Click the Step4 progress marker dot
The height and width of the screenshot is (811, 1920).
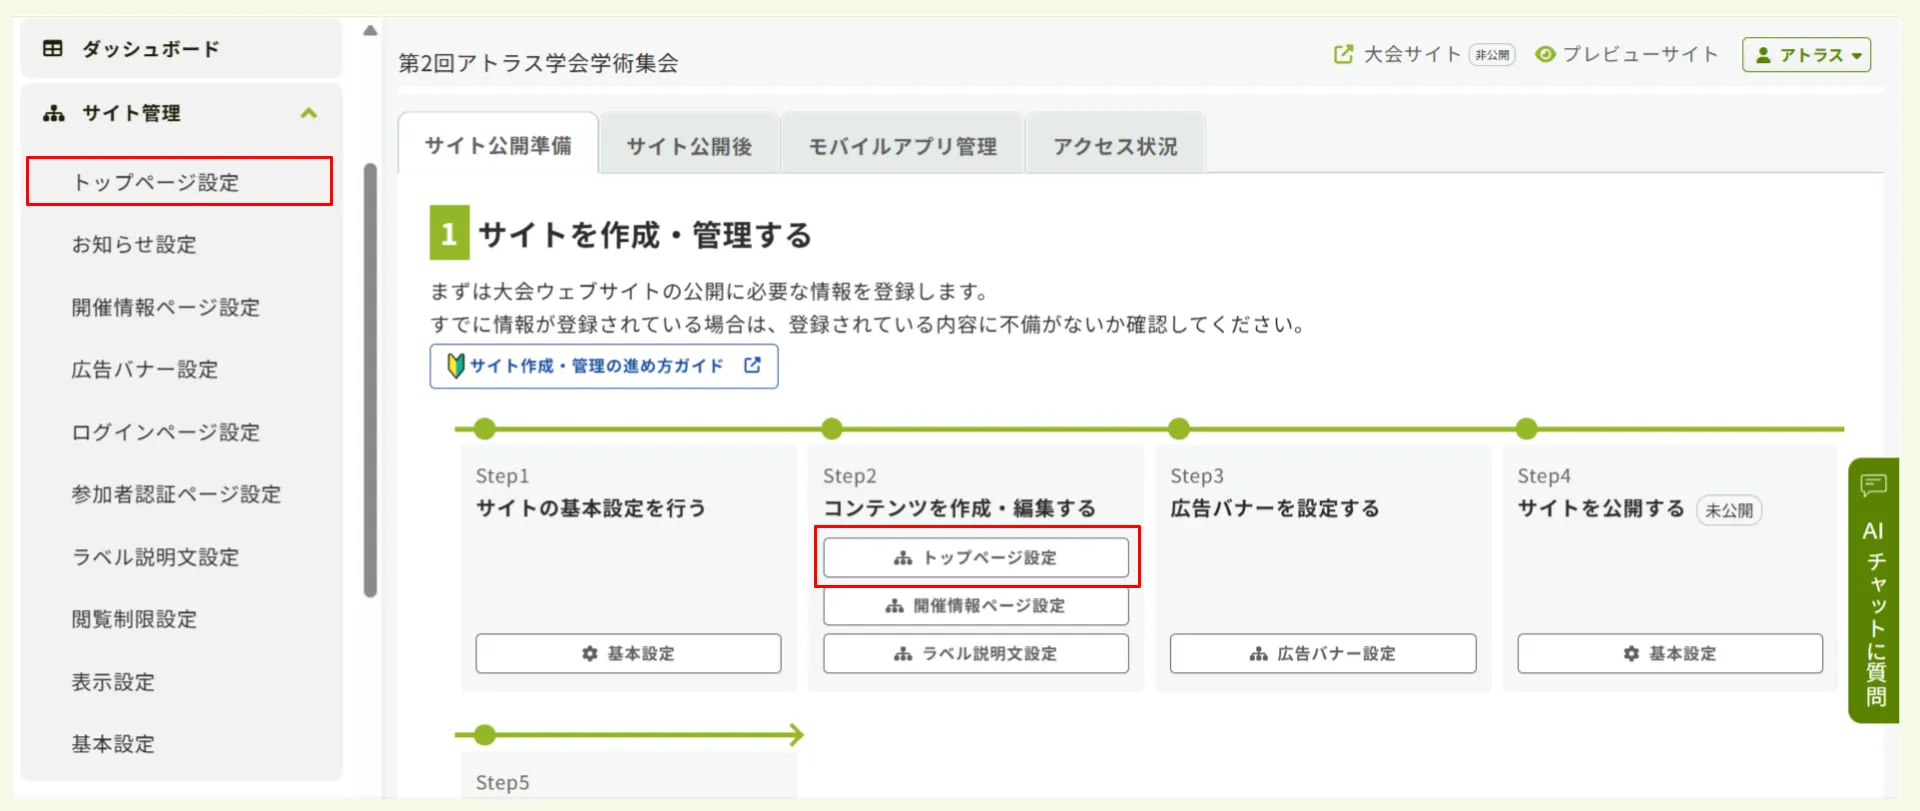pos(1526,429)
